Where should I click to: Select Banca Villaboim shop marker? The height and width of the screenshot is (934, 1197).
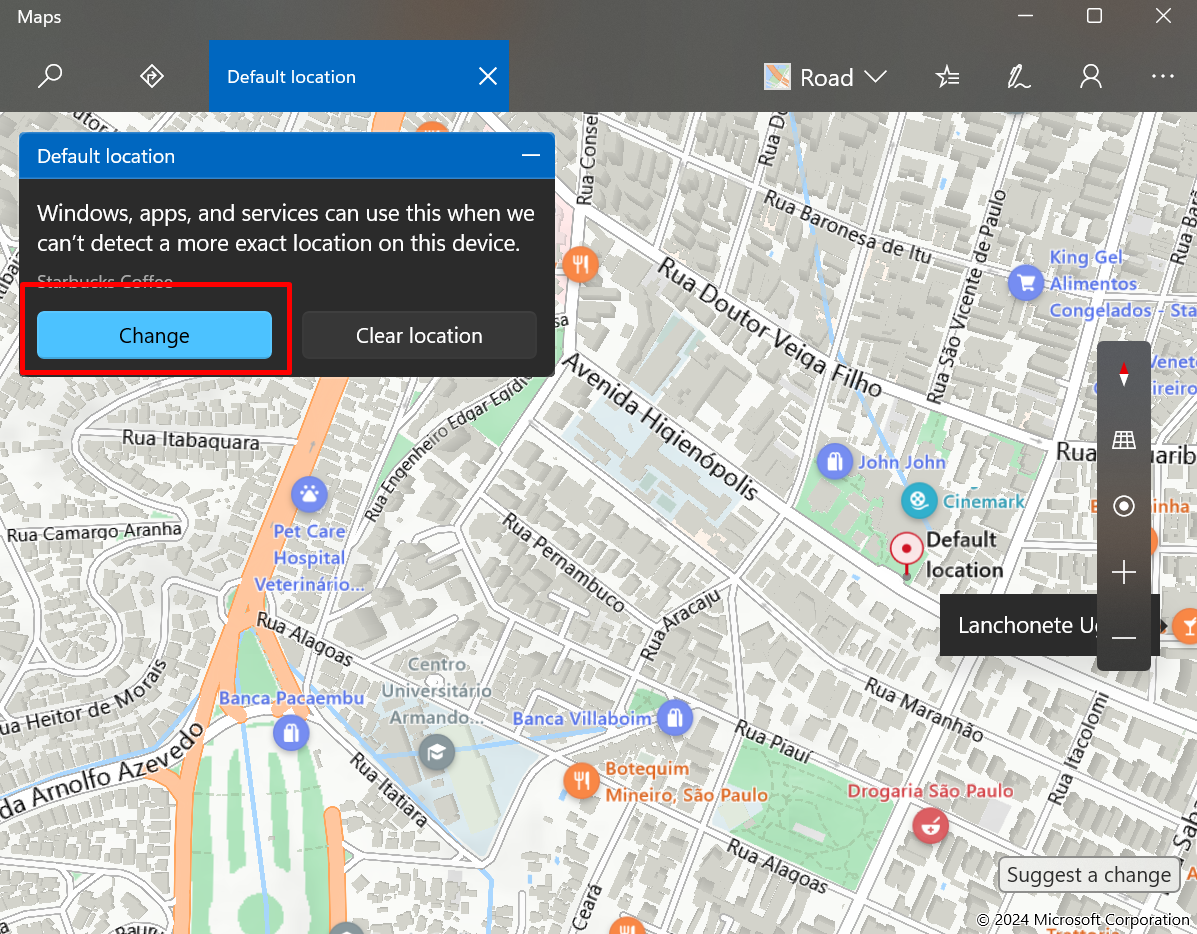click(x=675, y=718)
